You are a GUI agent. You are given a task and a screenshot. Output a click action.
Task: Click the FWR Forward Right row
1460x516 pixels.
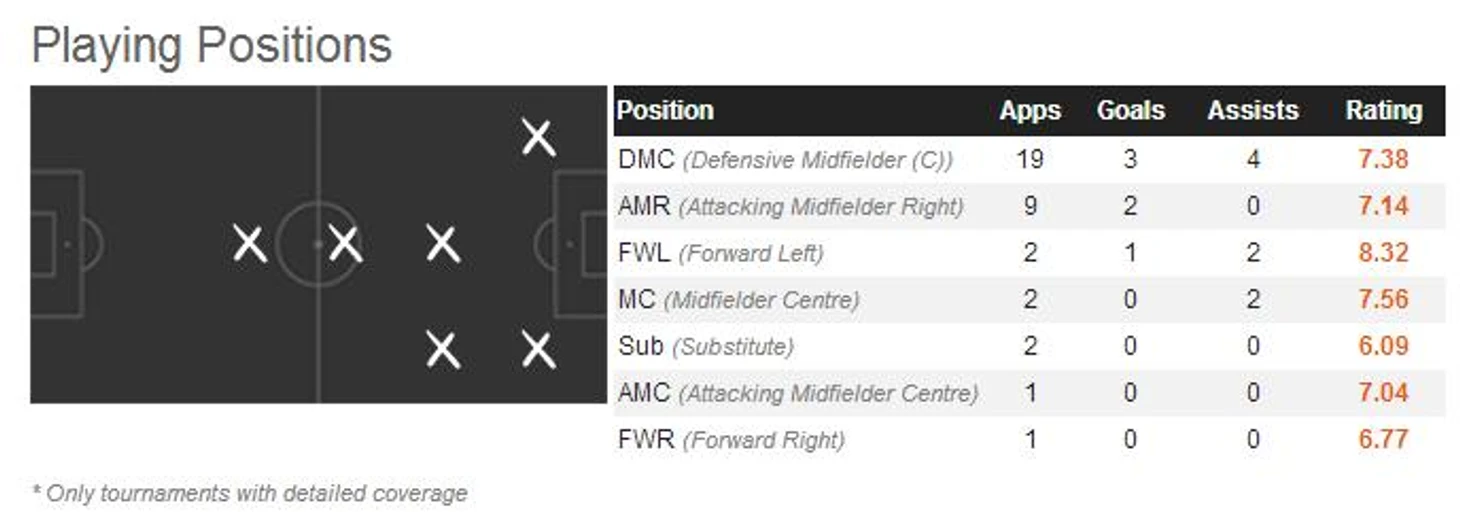tap(1029, 439)
